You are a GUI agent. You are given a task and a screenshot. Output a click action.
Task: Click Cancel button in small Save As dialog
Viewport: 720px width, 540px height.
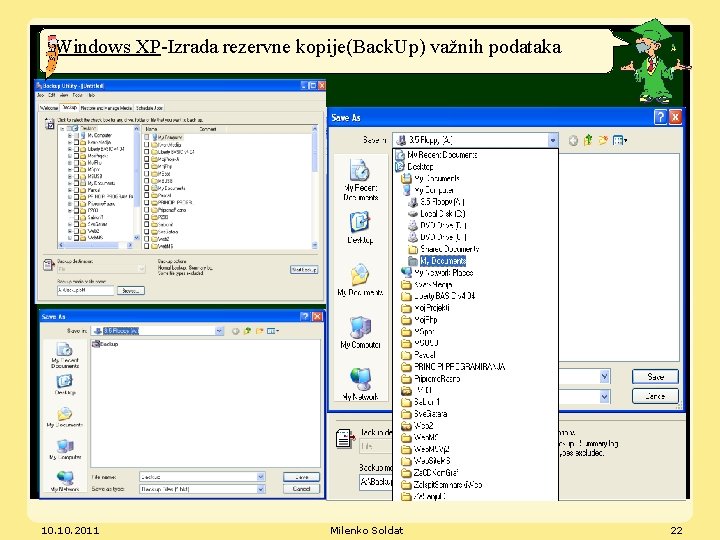(x=301, y=489)
